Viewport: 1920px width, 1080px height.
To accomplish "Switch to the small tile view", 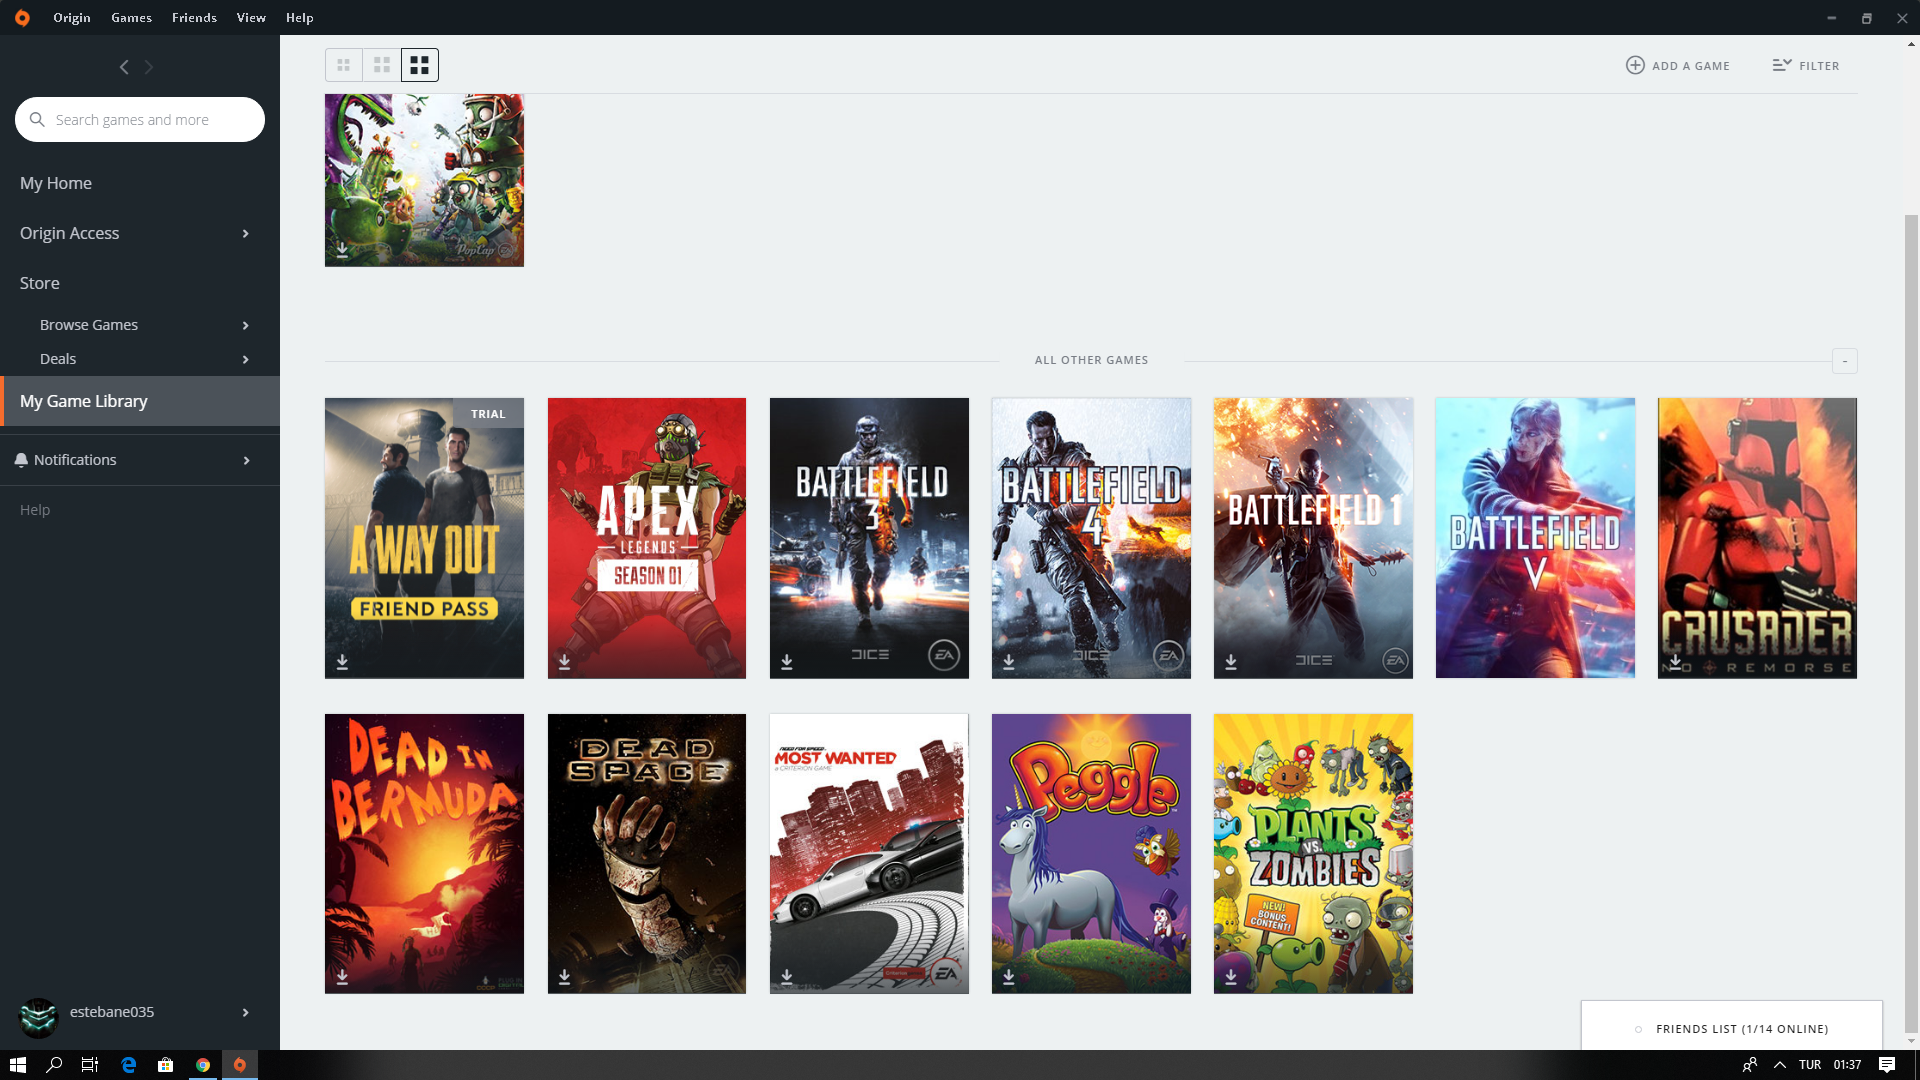I will click(x=344, y=65).
